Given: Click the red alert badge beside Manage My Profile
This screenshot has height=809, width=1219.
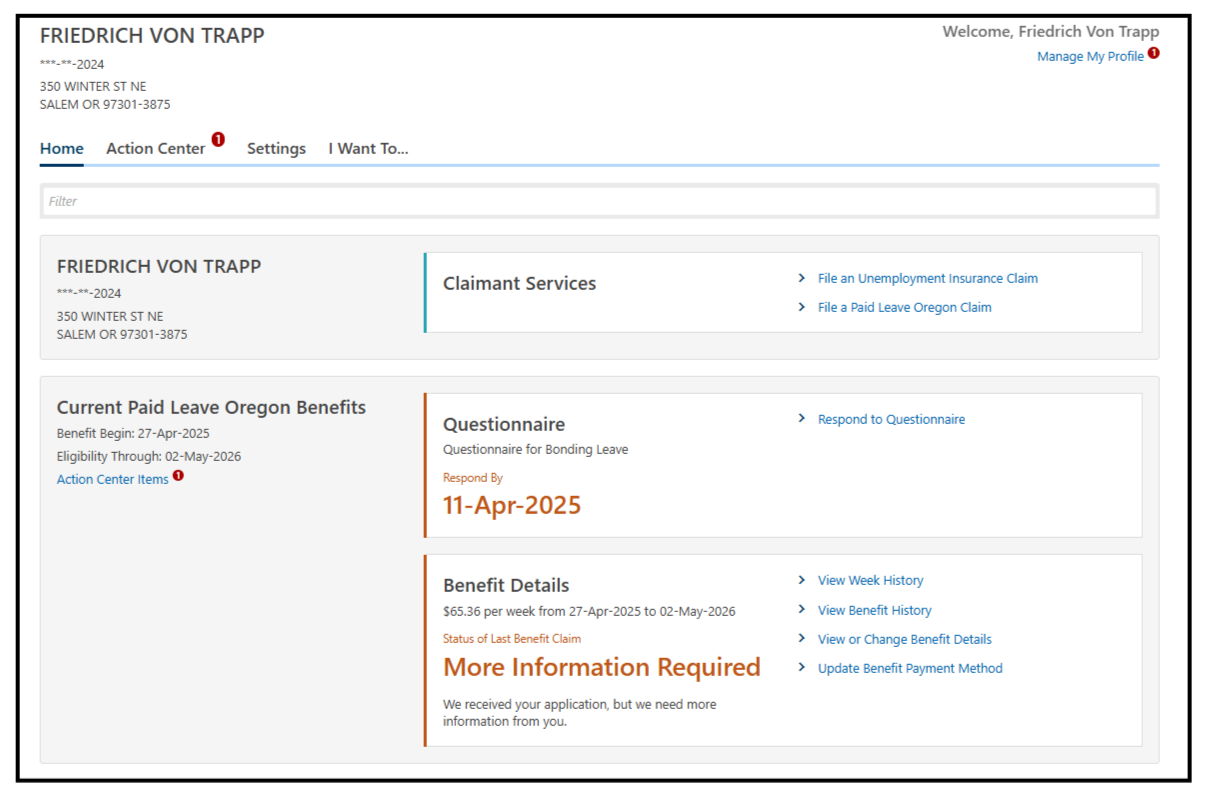Looking at the screenshot, I should (1153, 53).
